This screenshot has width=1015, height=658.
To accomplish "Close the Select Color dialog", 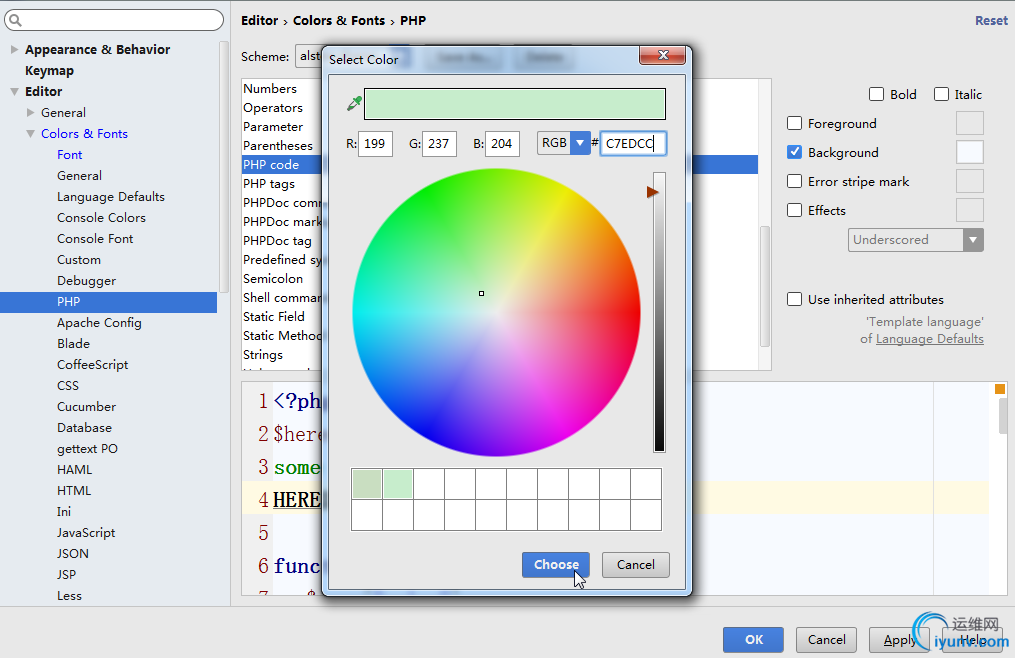I will pyautogui.click(x=662, y=56).
